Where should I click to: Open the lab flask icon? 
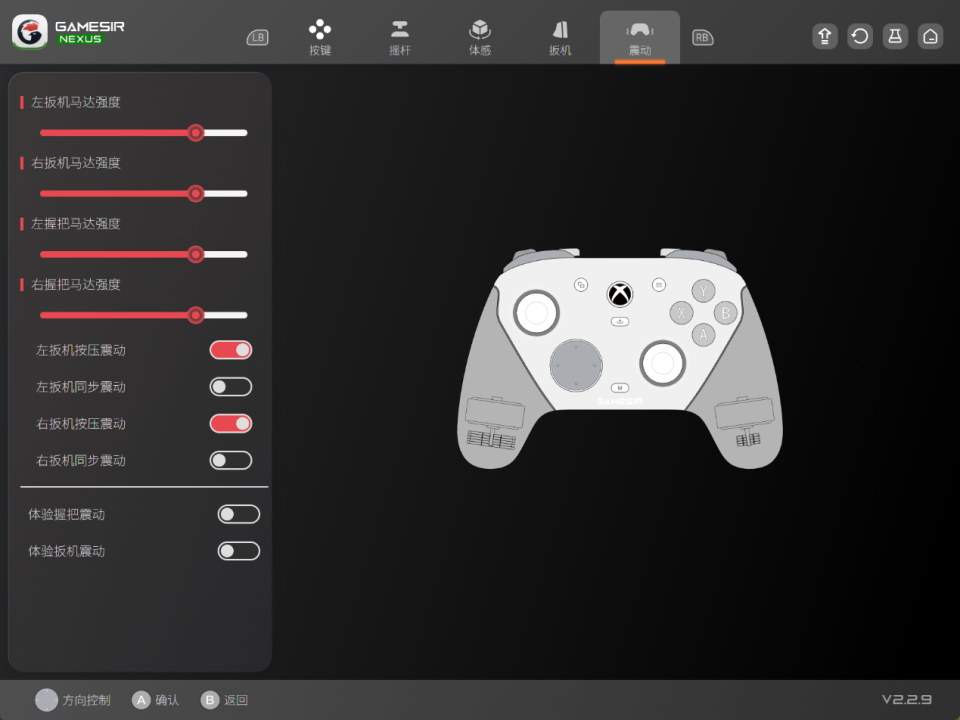pyautogui.click(x=895, y=37)
